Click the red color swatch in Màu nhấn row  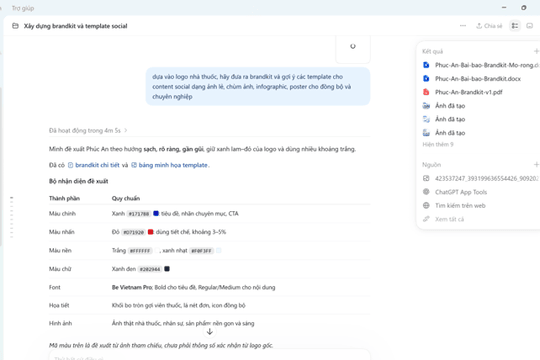150,232
